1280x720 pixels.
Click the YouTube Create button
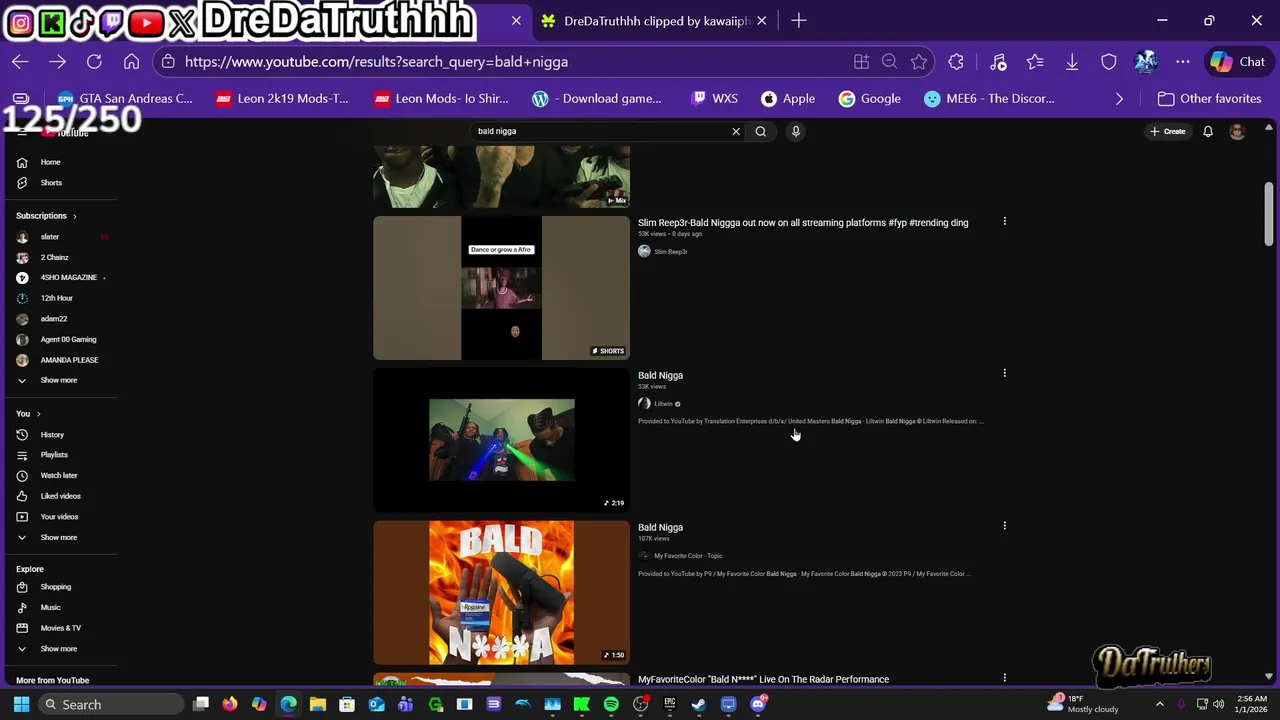click(x=1168, y=131)
